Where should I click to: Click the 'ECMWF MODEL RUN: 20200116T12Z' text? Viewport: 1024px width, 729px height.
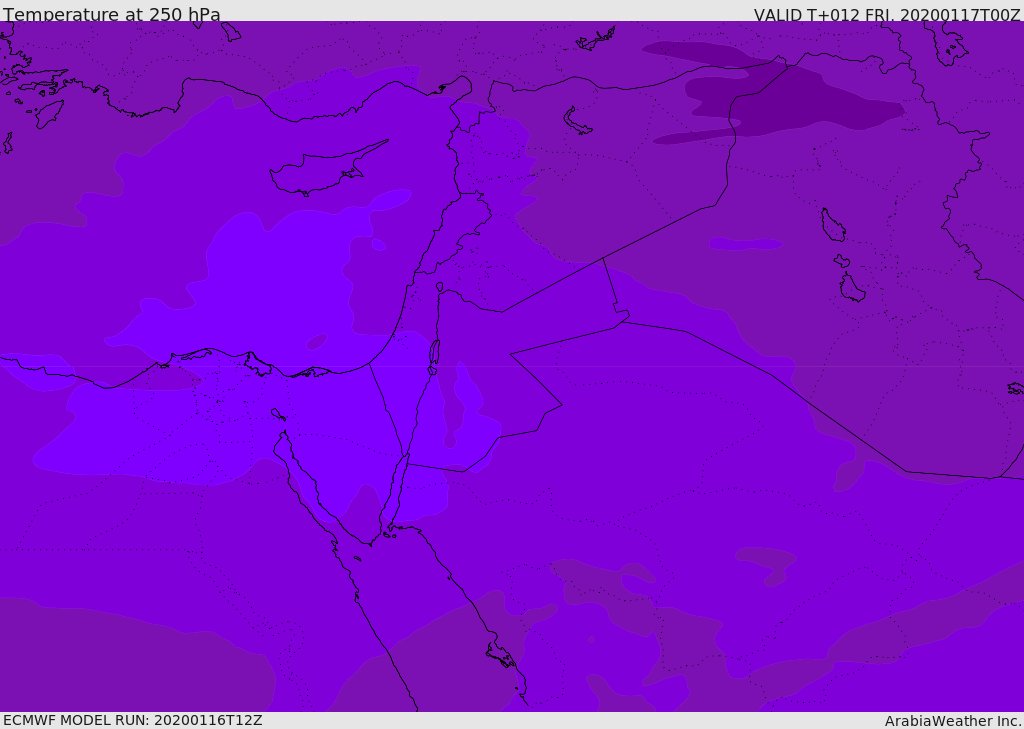pos(133,720)
